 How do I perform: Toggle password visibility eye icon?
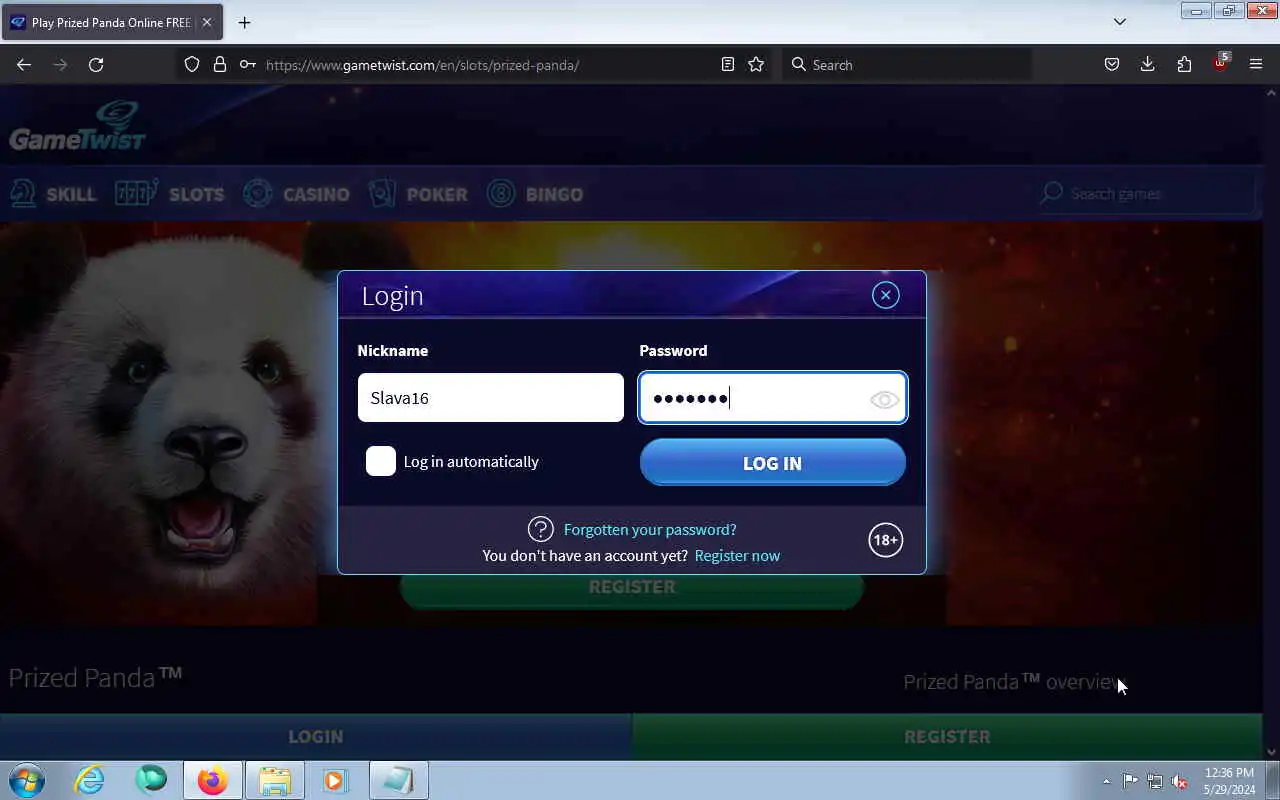(x=884, y=400)
